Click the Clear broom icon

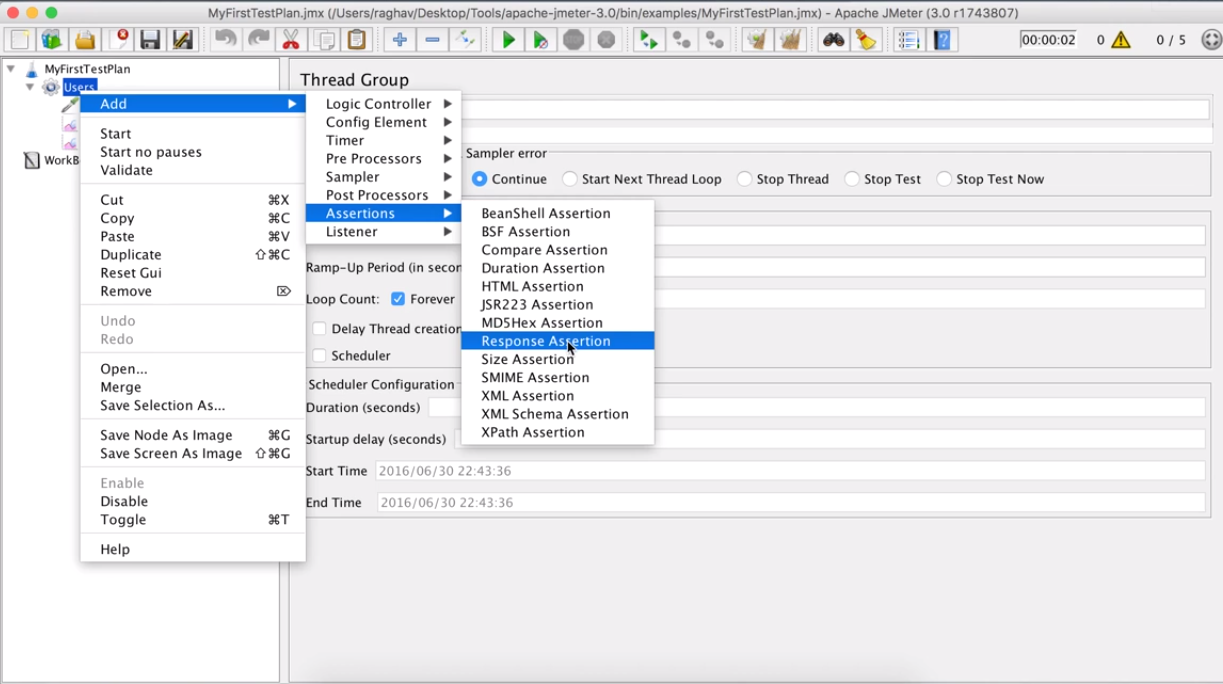point(758,40)
